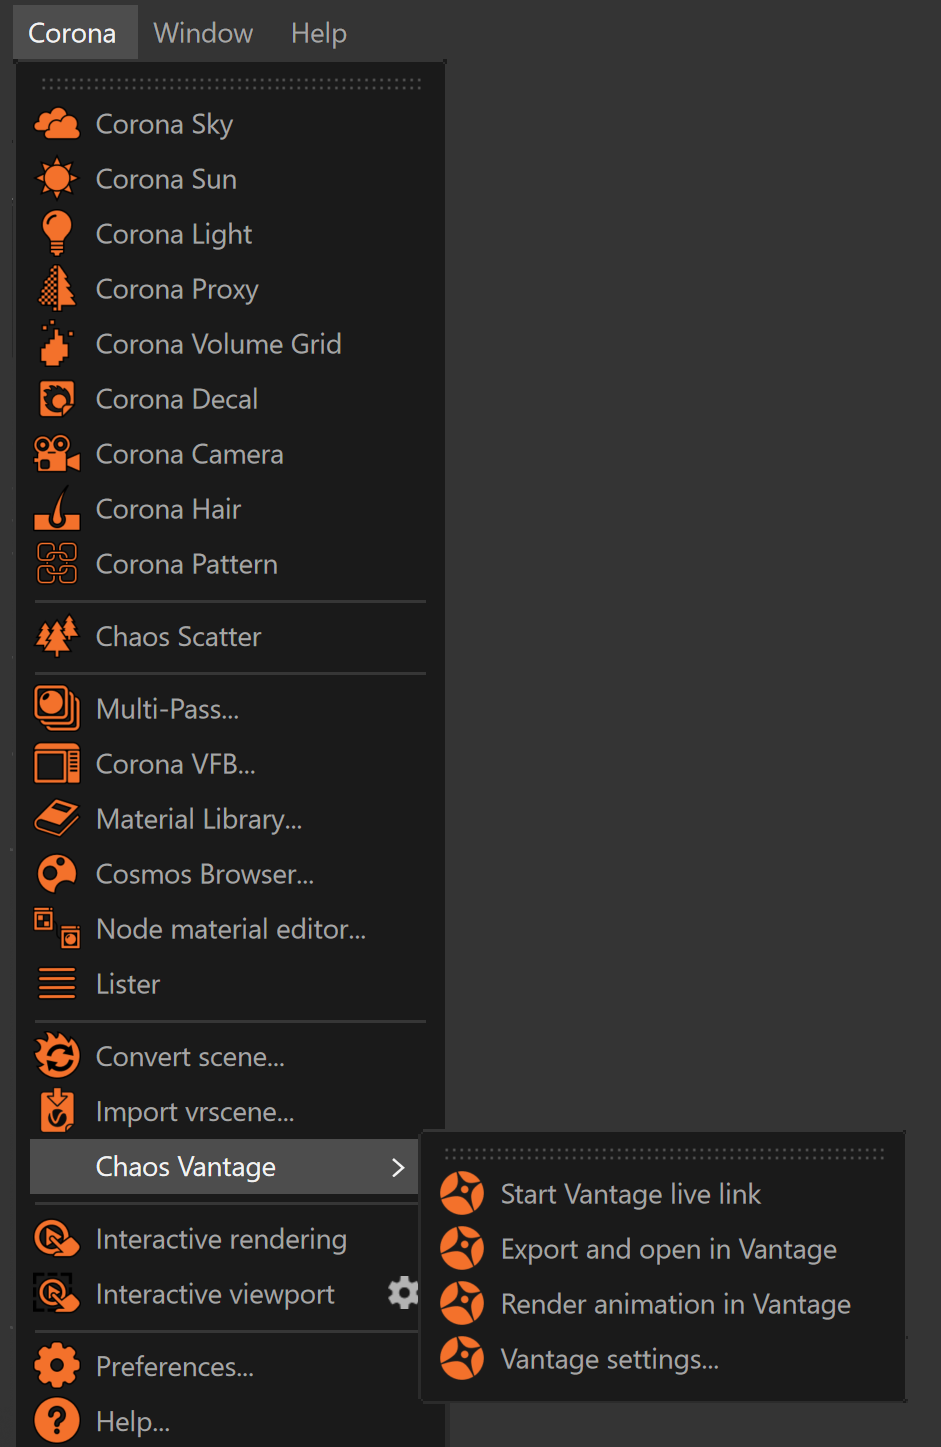Start Interactive viewport text entry
Viewport: 941px width, 1447px height.
pyautogui.click(x=215, y=1295)
